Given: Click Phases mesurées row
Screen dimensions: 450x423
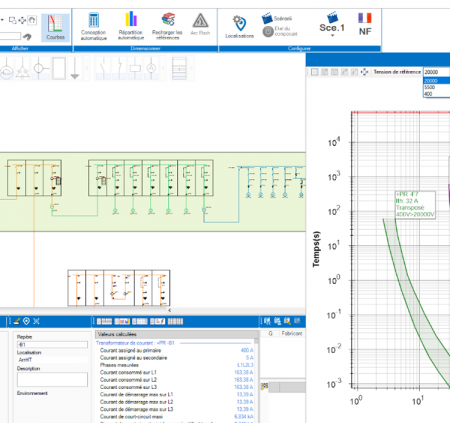Looking at the screenshot, I should [176, 365].
